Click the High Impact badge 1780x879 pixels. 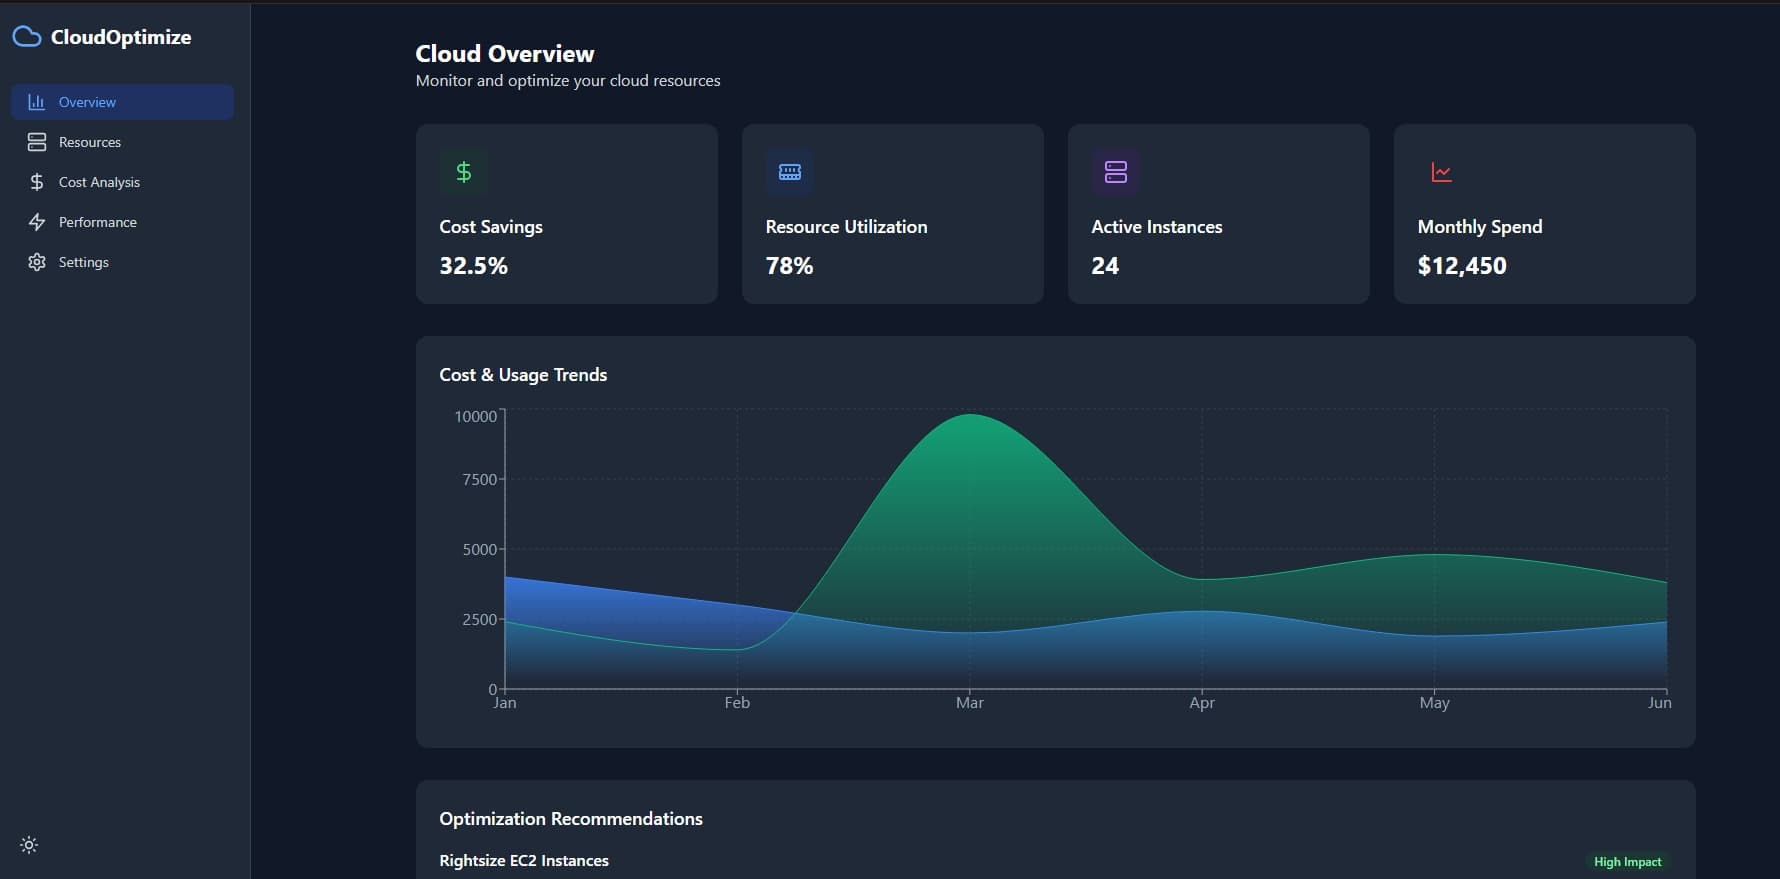1627,862
